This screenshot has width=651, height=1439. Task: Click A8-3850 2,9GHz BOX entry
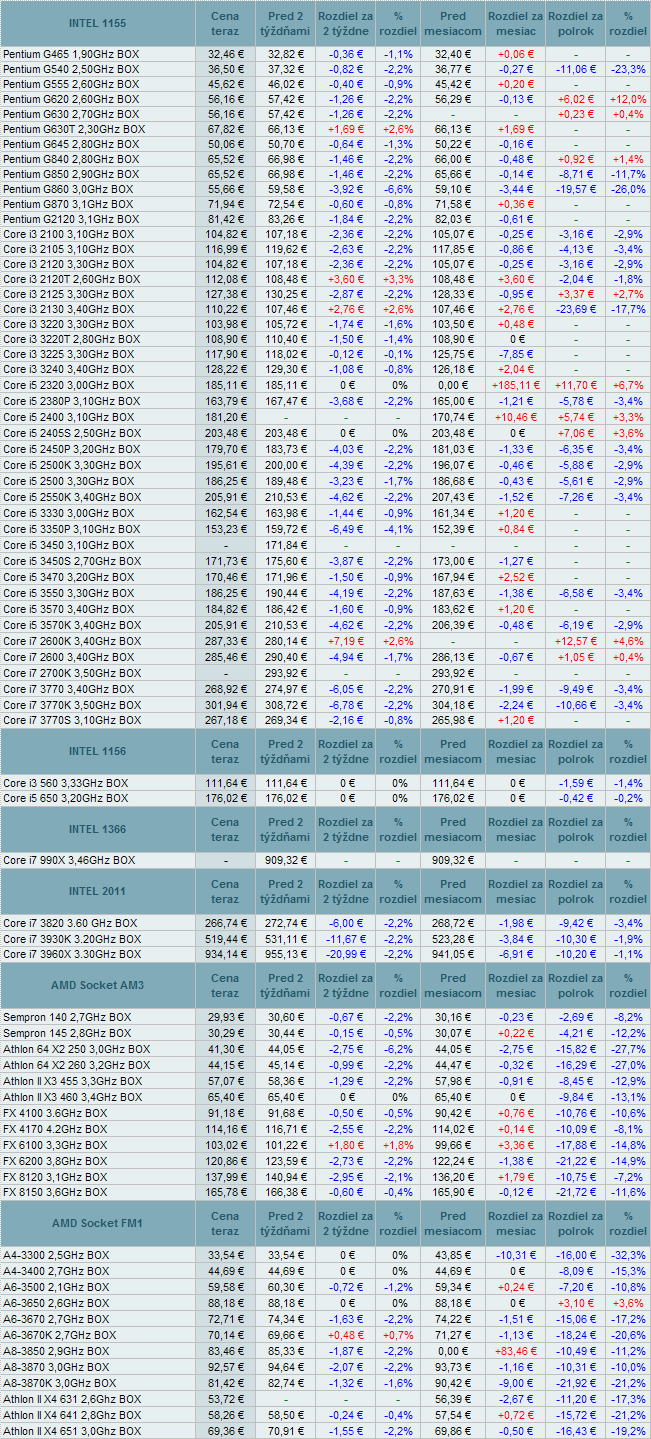[57, 1351]
